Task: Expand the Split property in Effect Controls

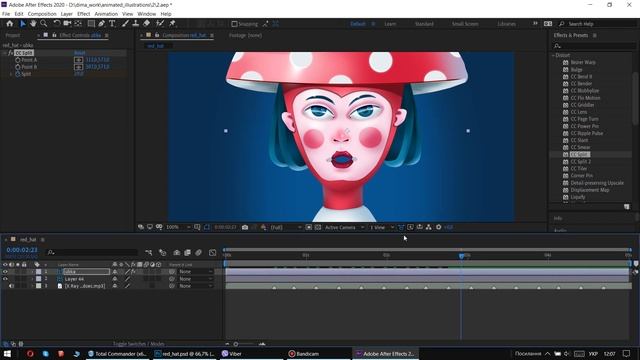Action: click(11, 74)
